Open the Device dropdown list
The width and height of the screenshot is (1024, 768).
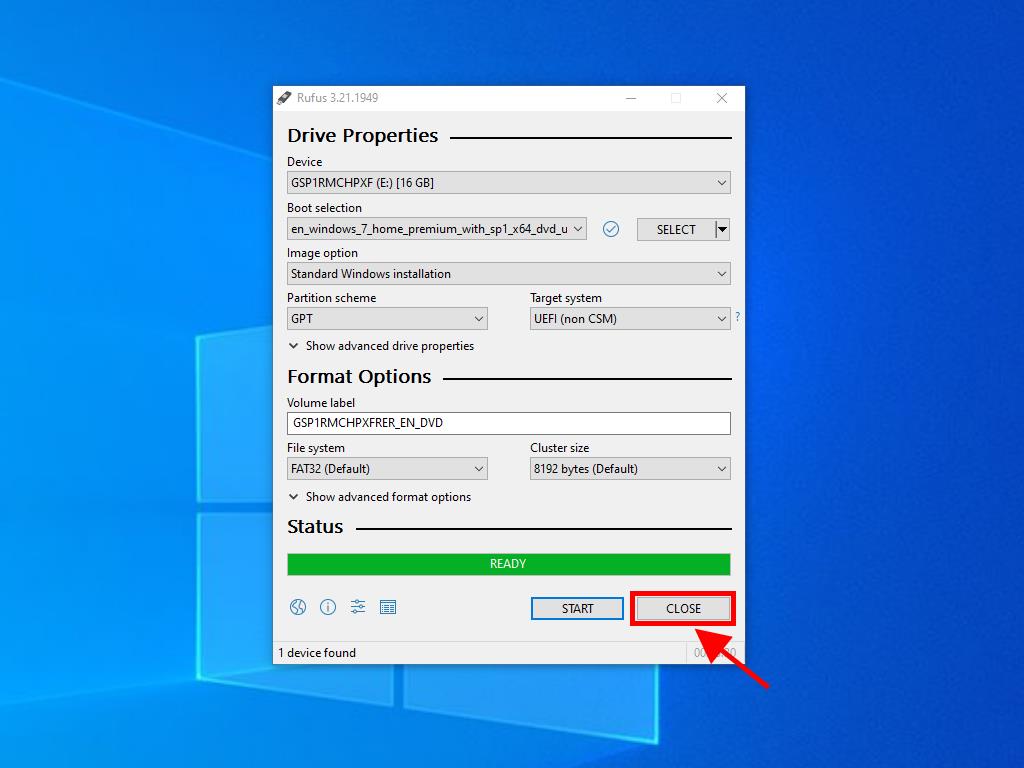tap(508, 183)
